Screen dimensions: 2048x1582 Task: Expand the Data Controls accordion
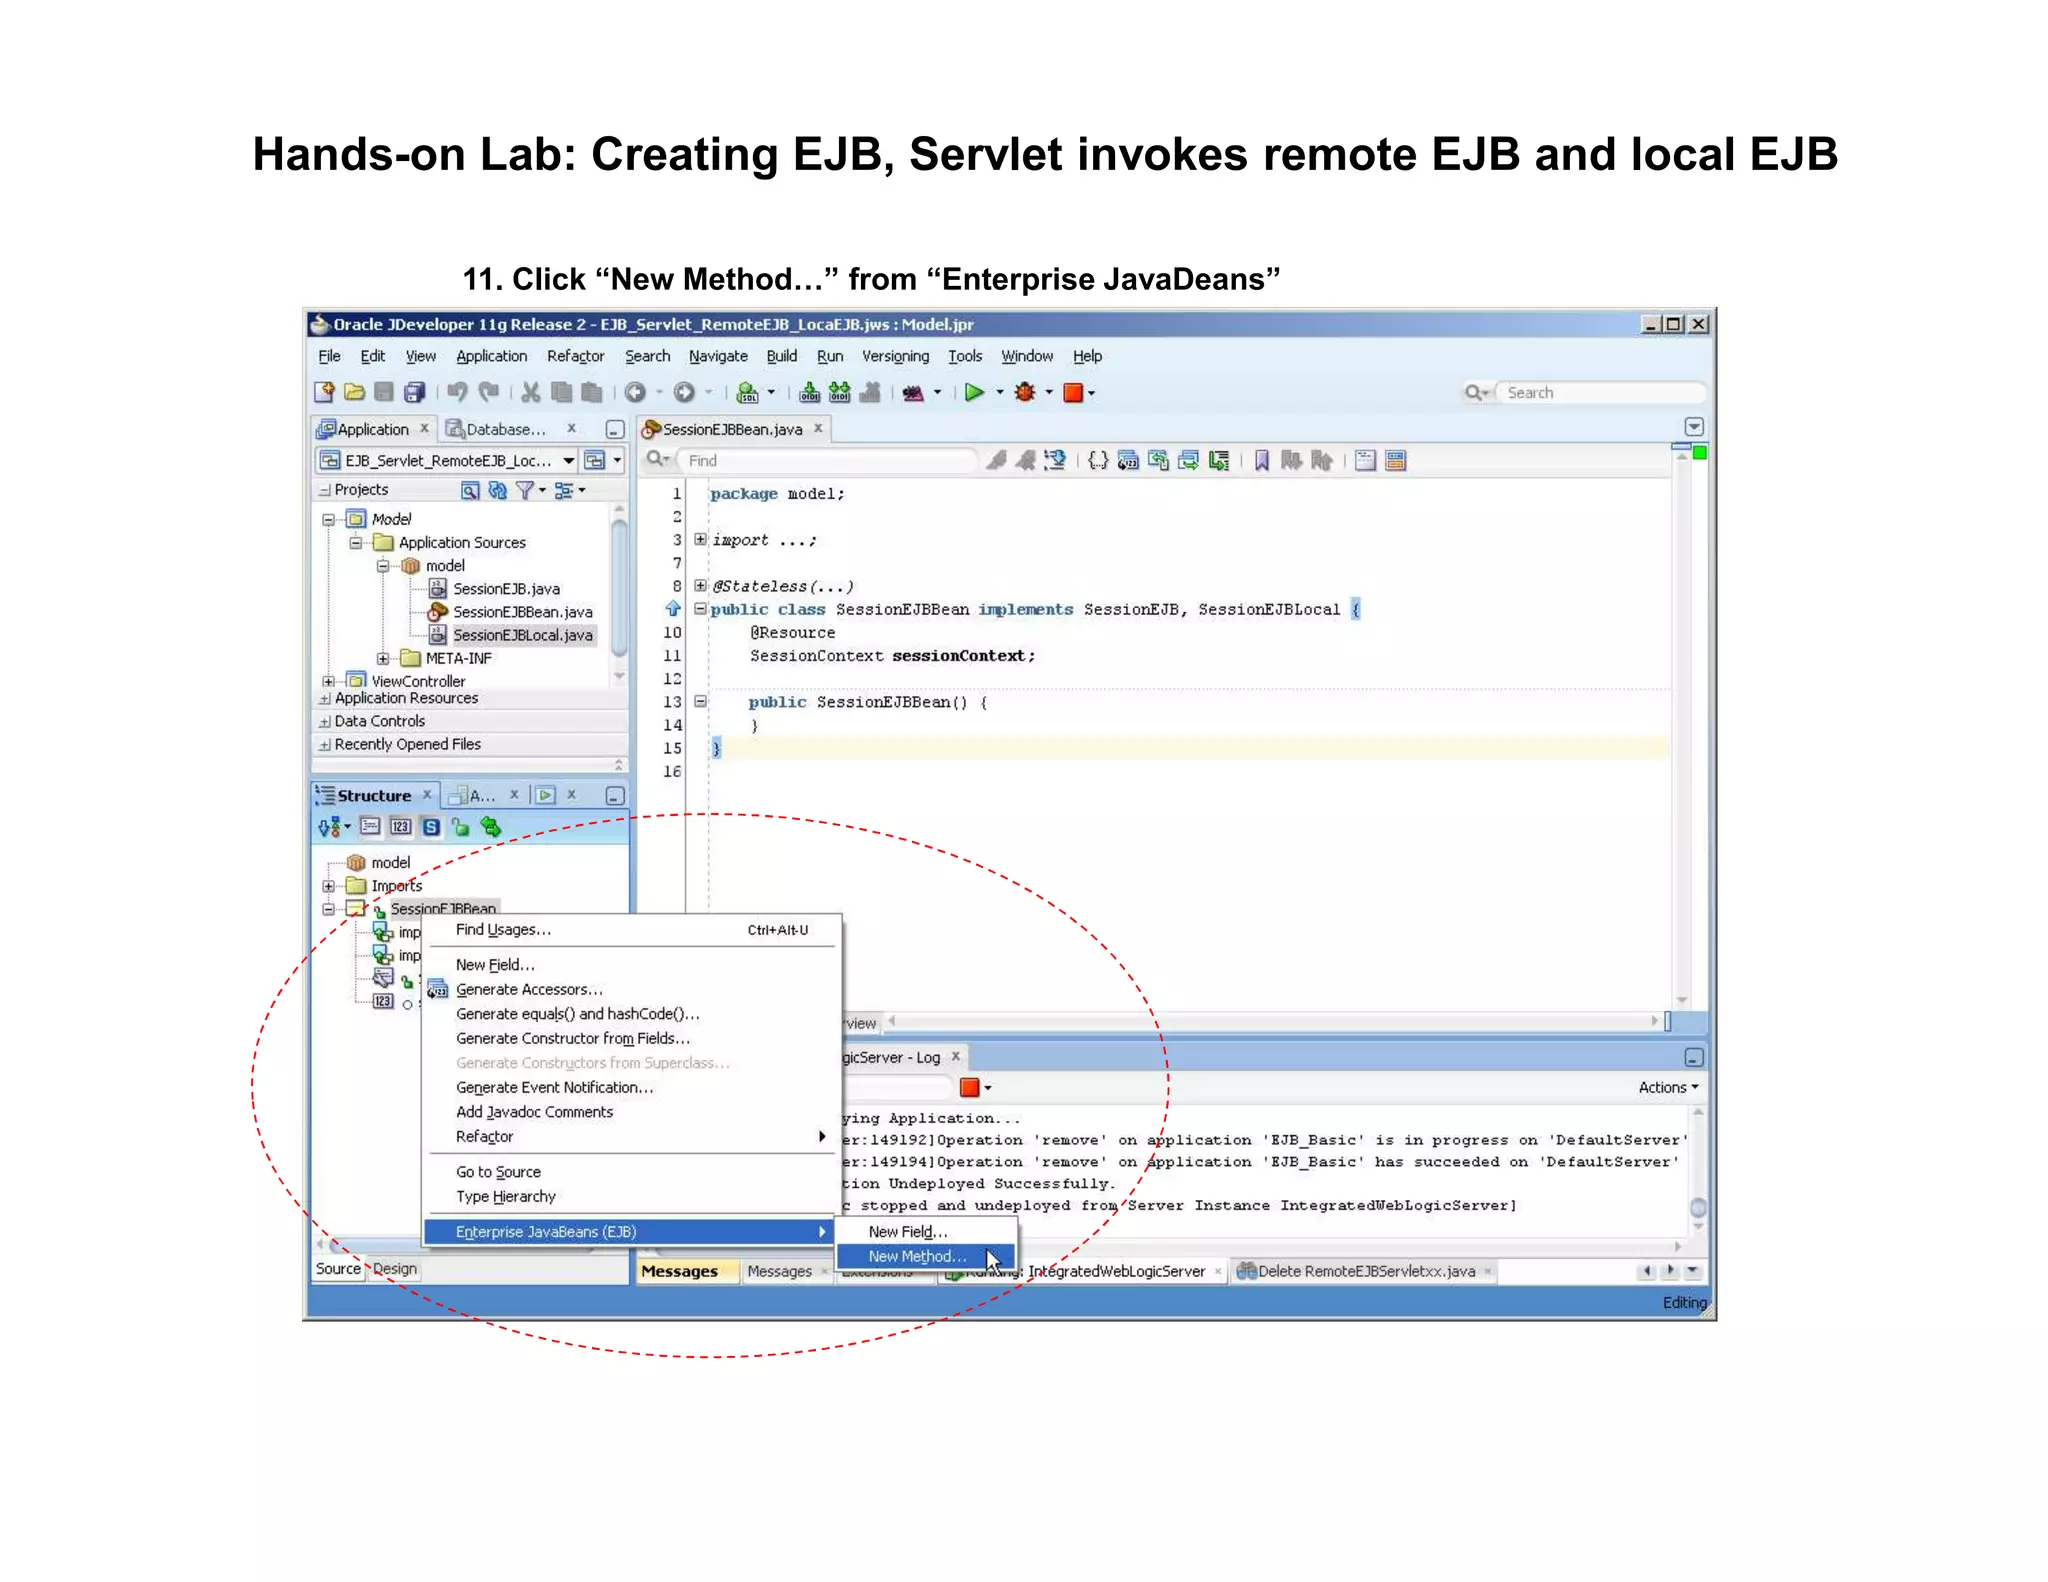pos(324,722)
